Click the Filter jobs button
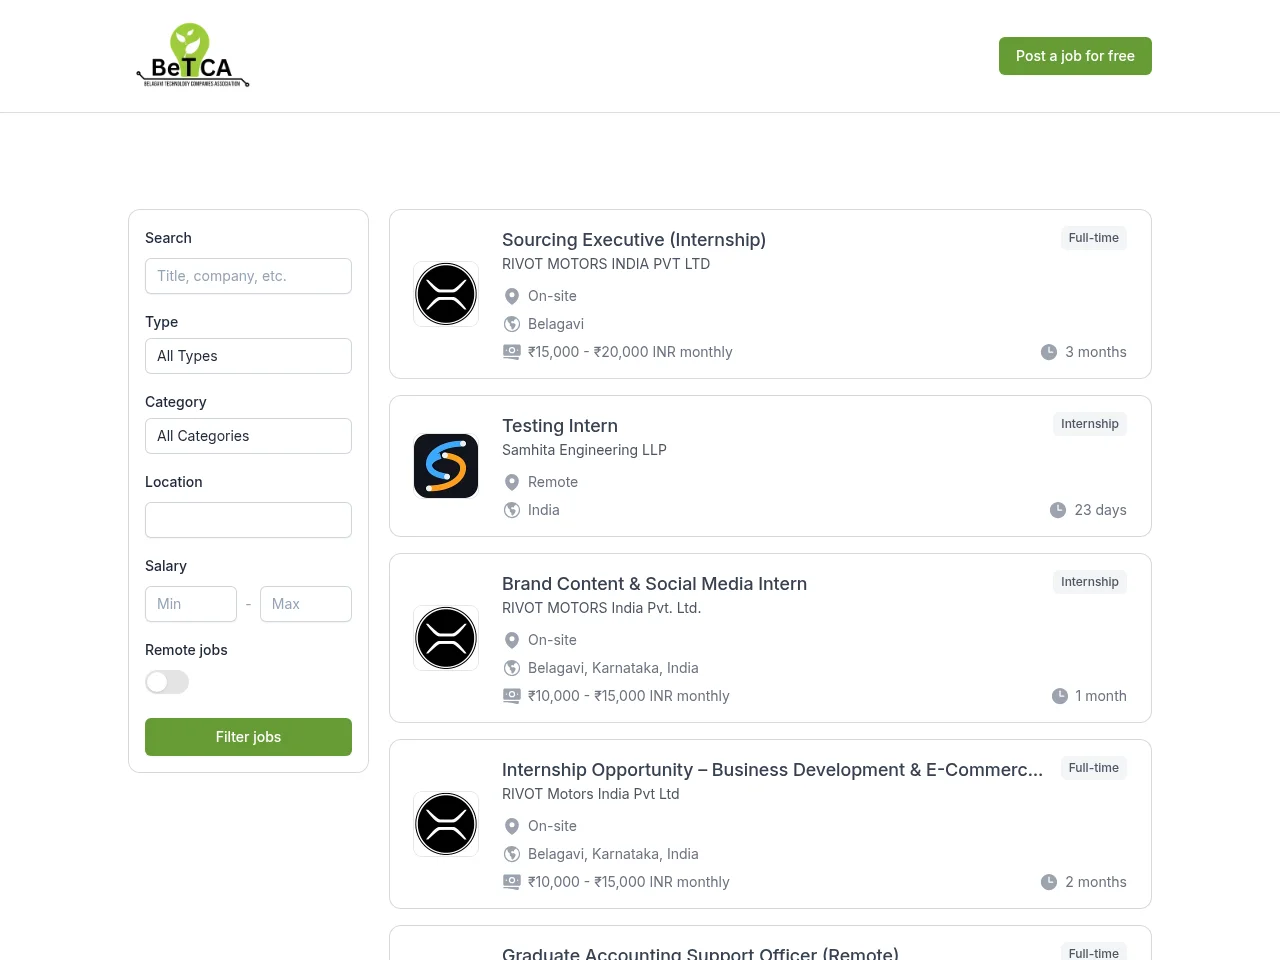This screenshot has height=960, width=1280. pos(248,737)
